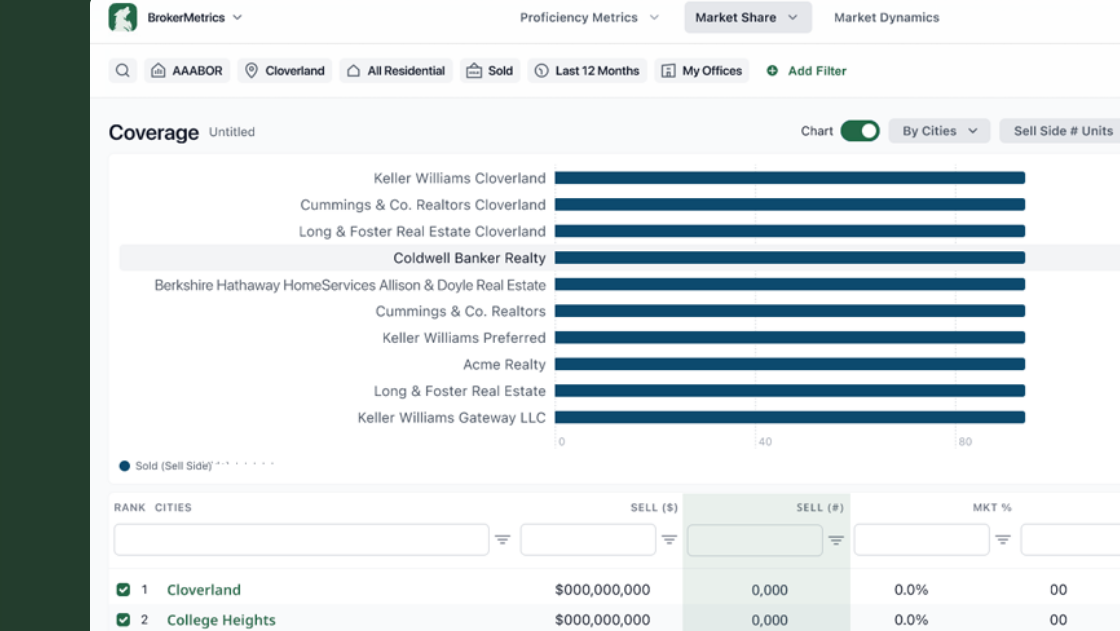Click the Keller Williams Preferred label

click(464, 337)
